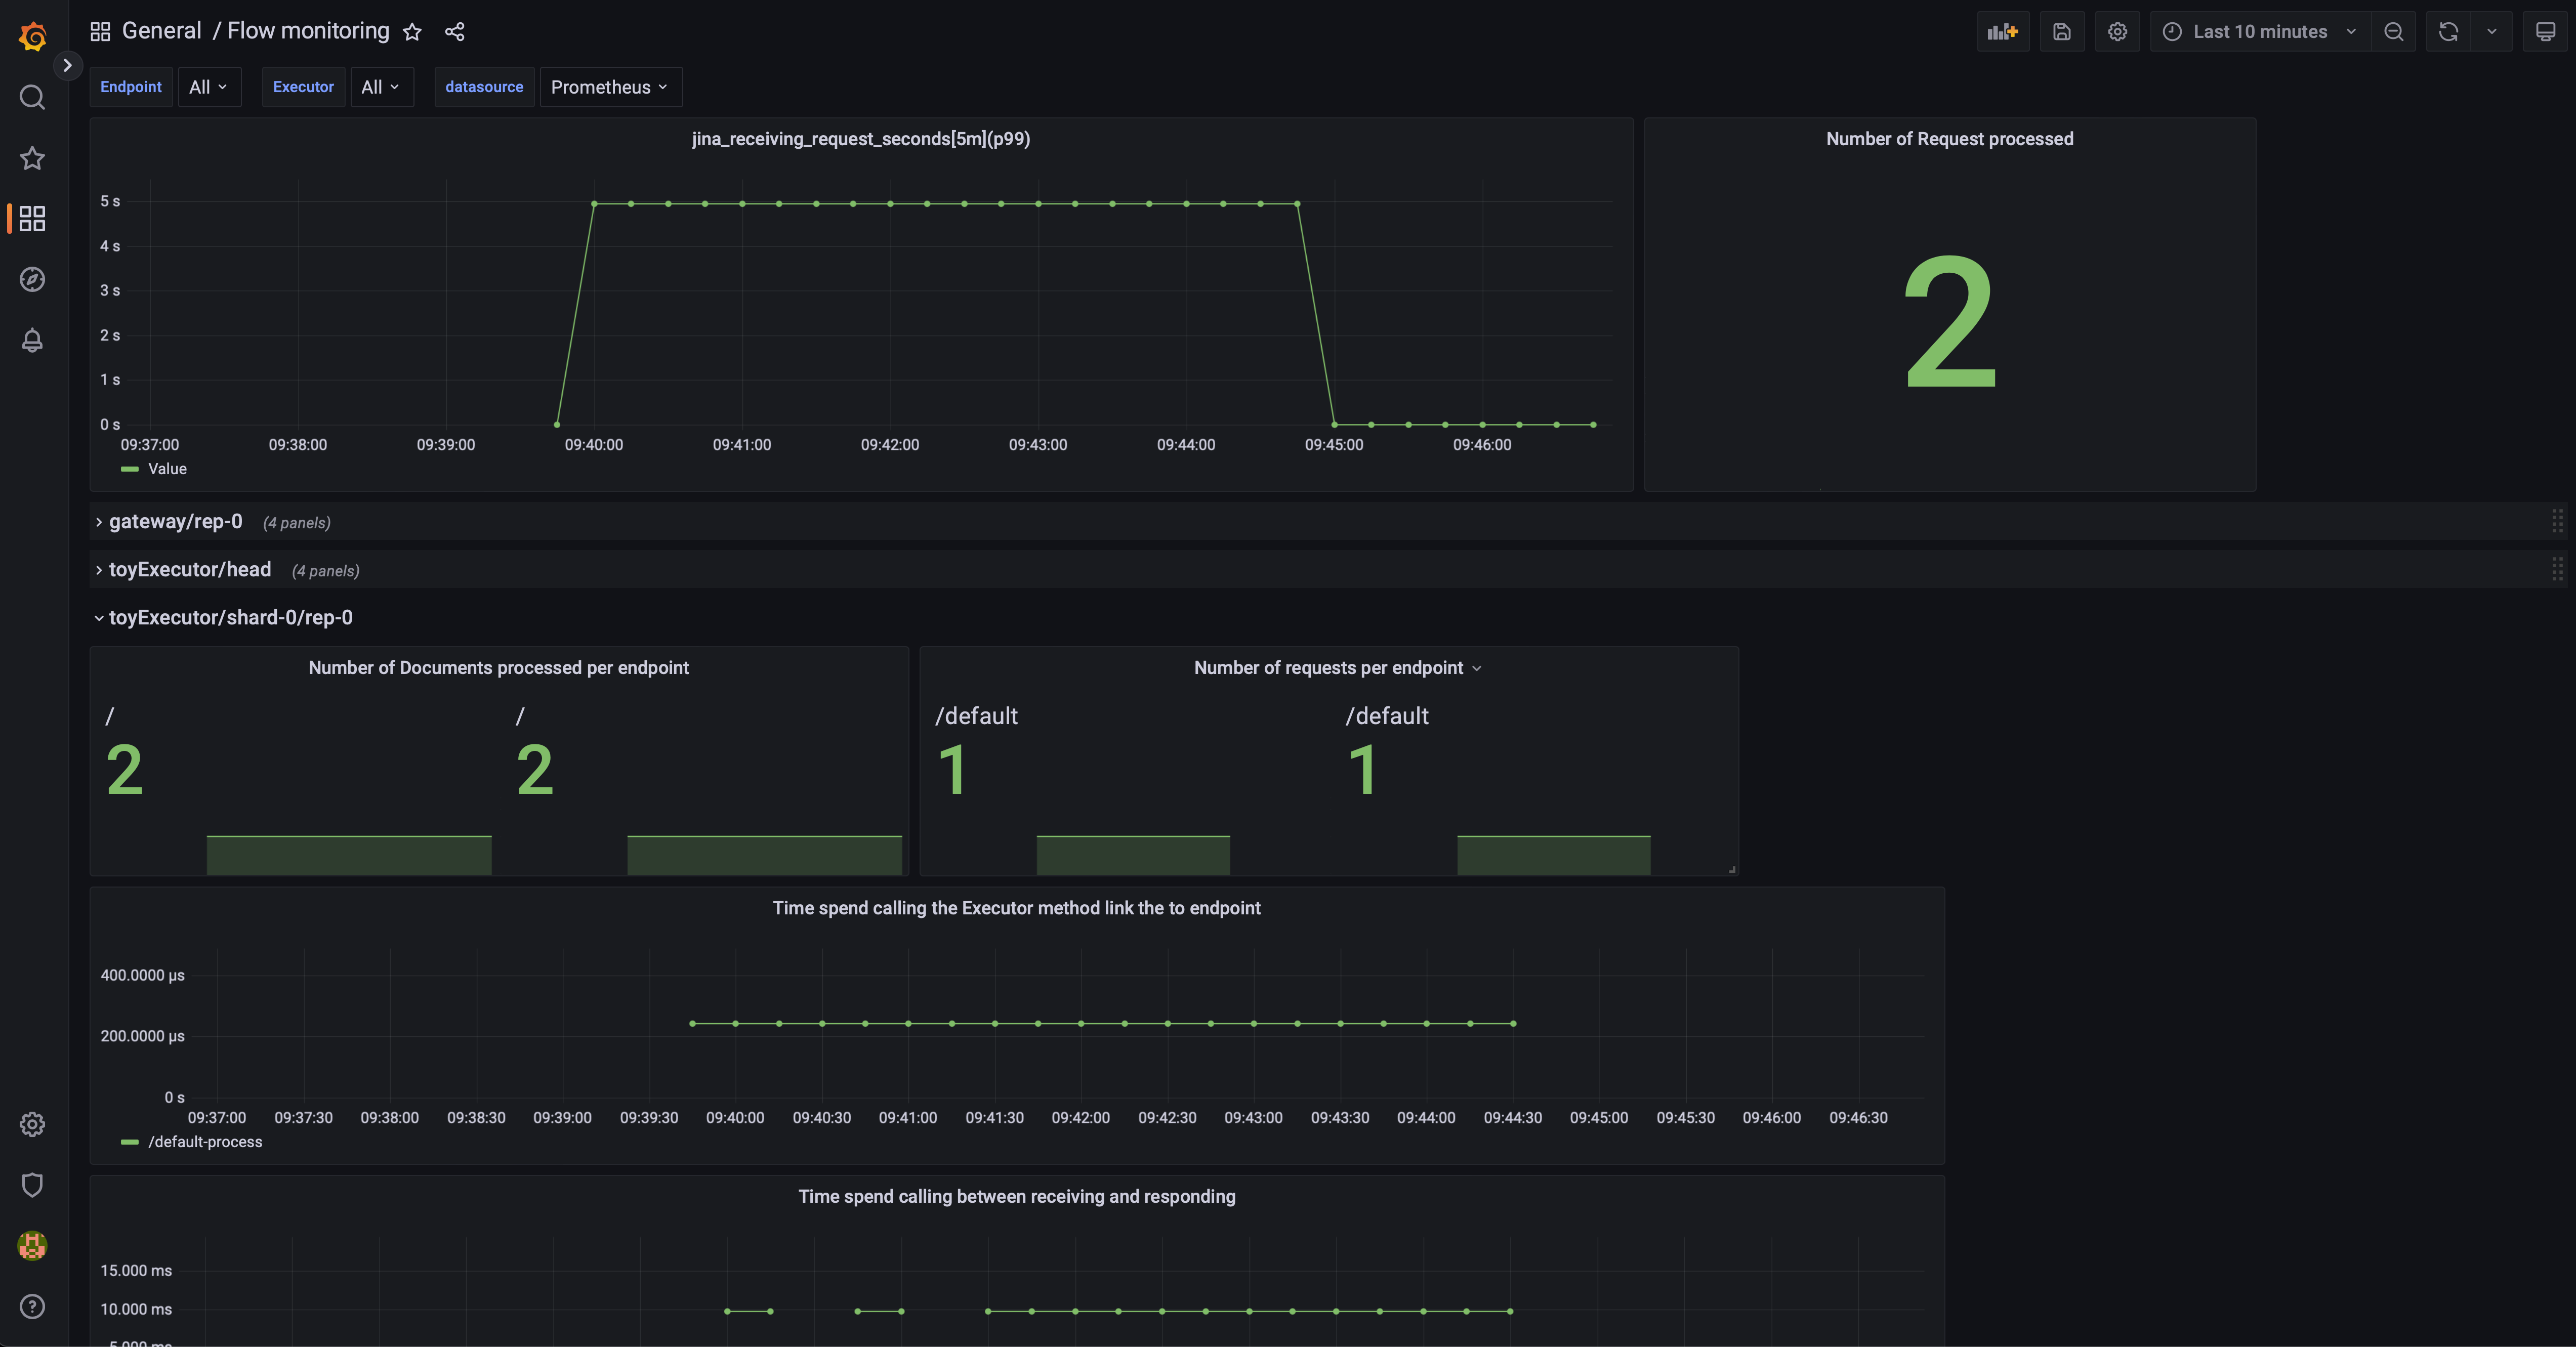The image size is (2576, 1347).
Task: Open the Last 10 minutes time picker
Action: click(2259, 32)
